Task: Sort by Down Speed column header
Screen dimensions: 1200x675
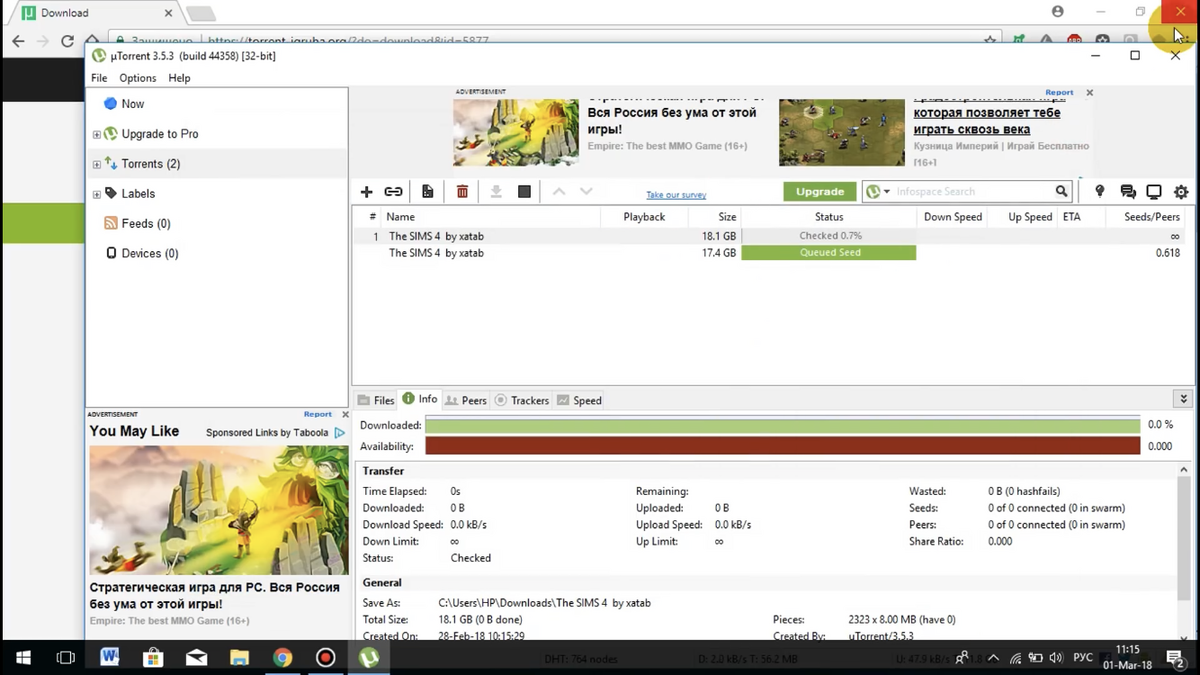Action: point(953,217)
